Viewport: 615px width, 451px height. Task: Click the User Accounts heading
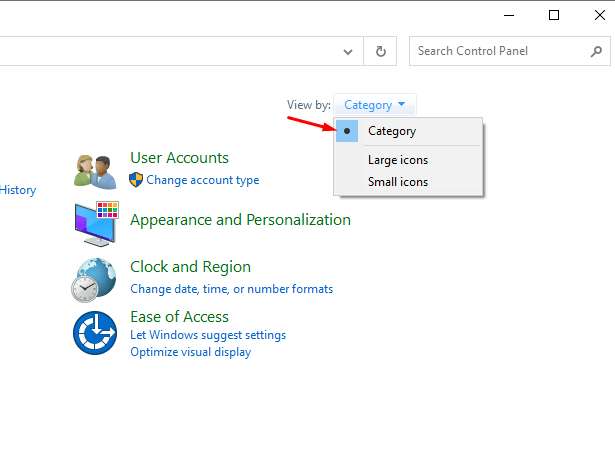click(x=179, y=158)
